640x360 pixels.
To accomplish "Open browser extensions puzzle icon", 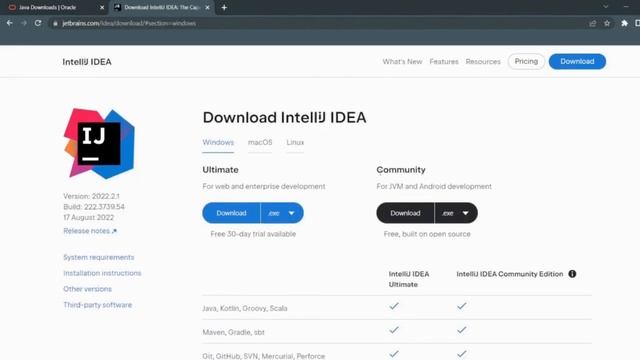I will pyautogui.click(x=624, y=23).
